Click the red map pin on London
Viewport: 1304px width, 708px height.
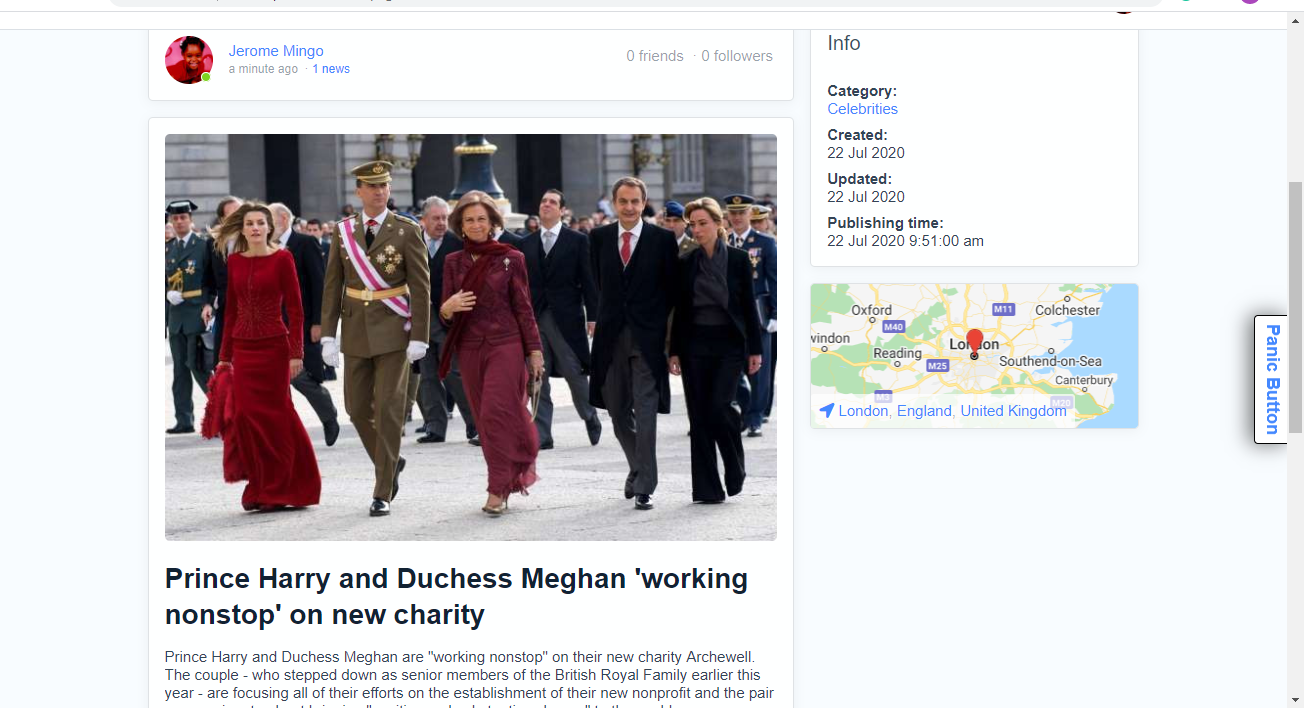(x=975, y=342)
